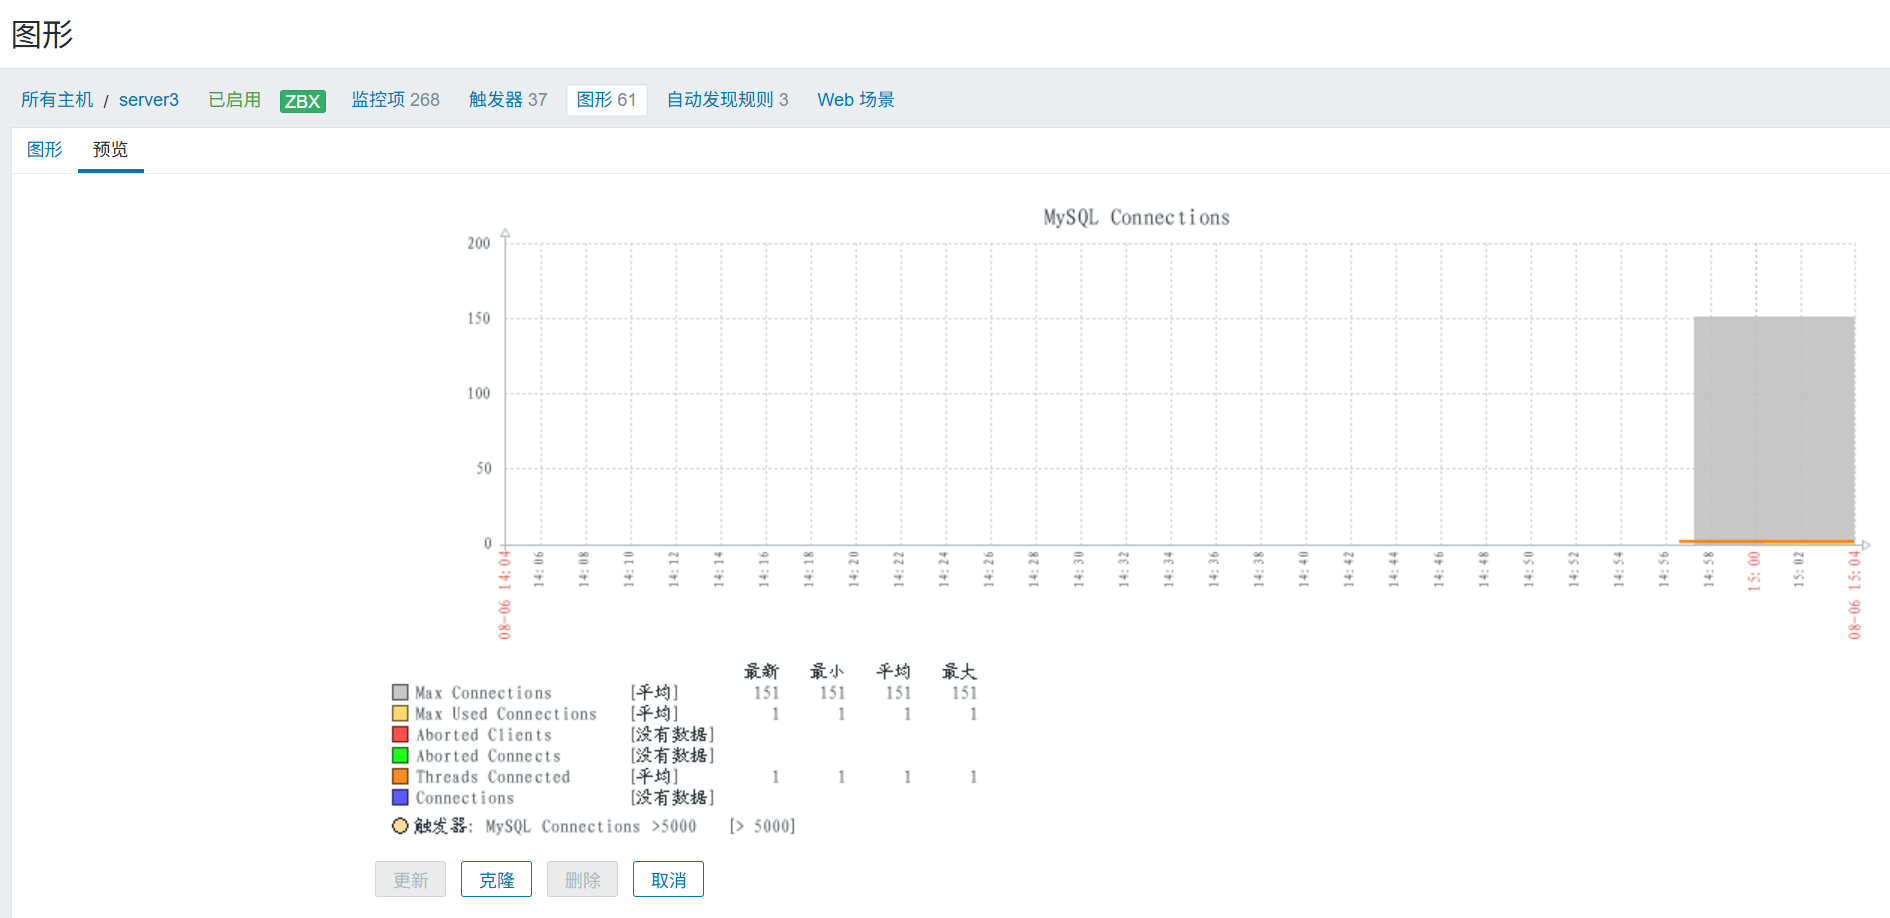Click the orange Threads Connected graph line
The height and width of the screenshot is (918, 1890).
coord(1767,541)
